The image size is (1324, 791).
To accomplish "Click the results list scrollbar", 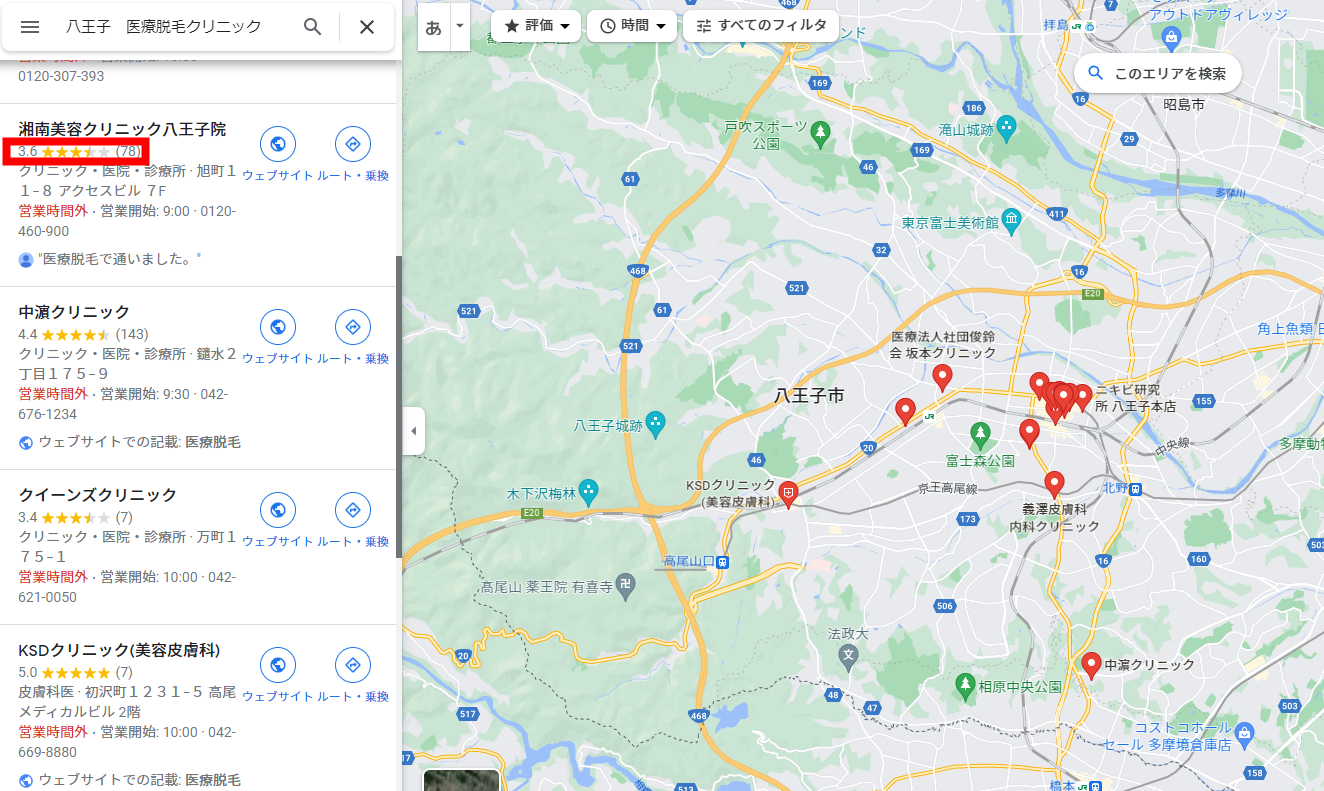I will [398, 407].
